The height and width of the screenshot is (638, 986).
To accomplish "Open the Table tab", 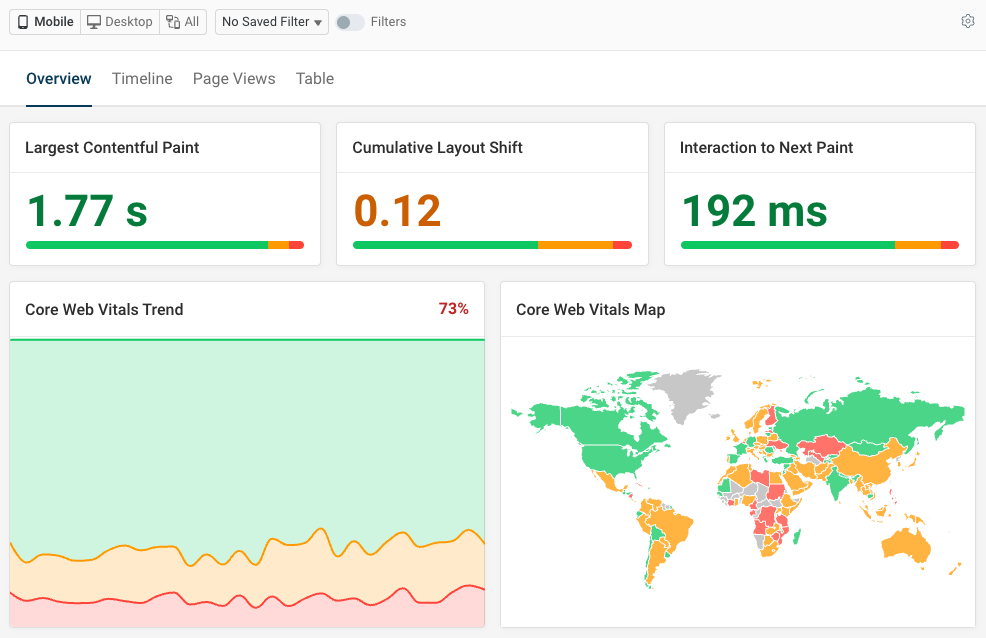I will pos(315,79).
